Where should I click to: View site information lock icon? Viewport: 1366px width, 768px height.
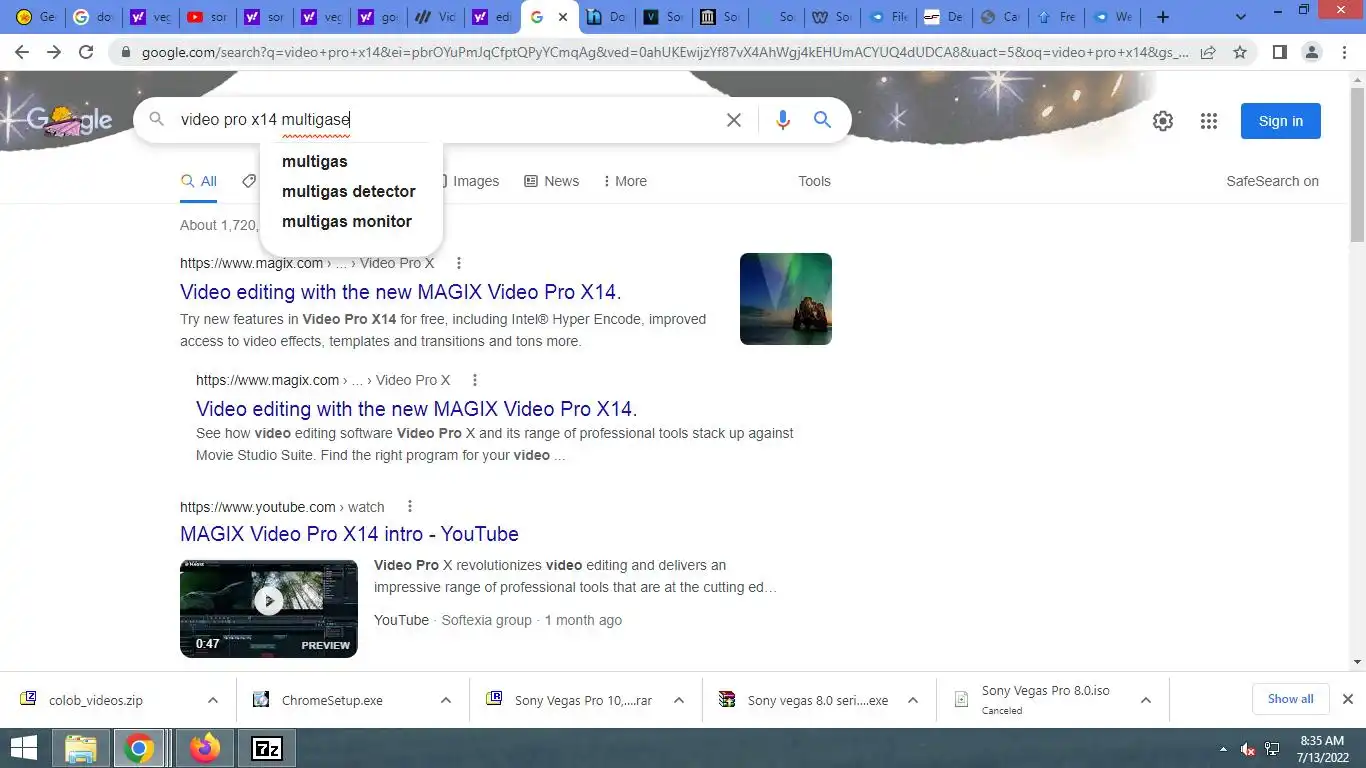(x=126, y=53)
